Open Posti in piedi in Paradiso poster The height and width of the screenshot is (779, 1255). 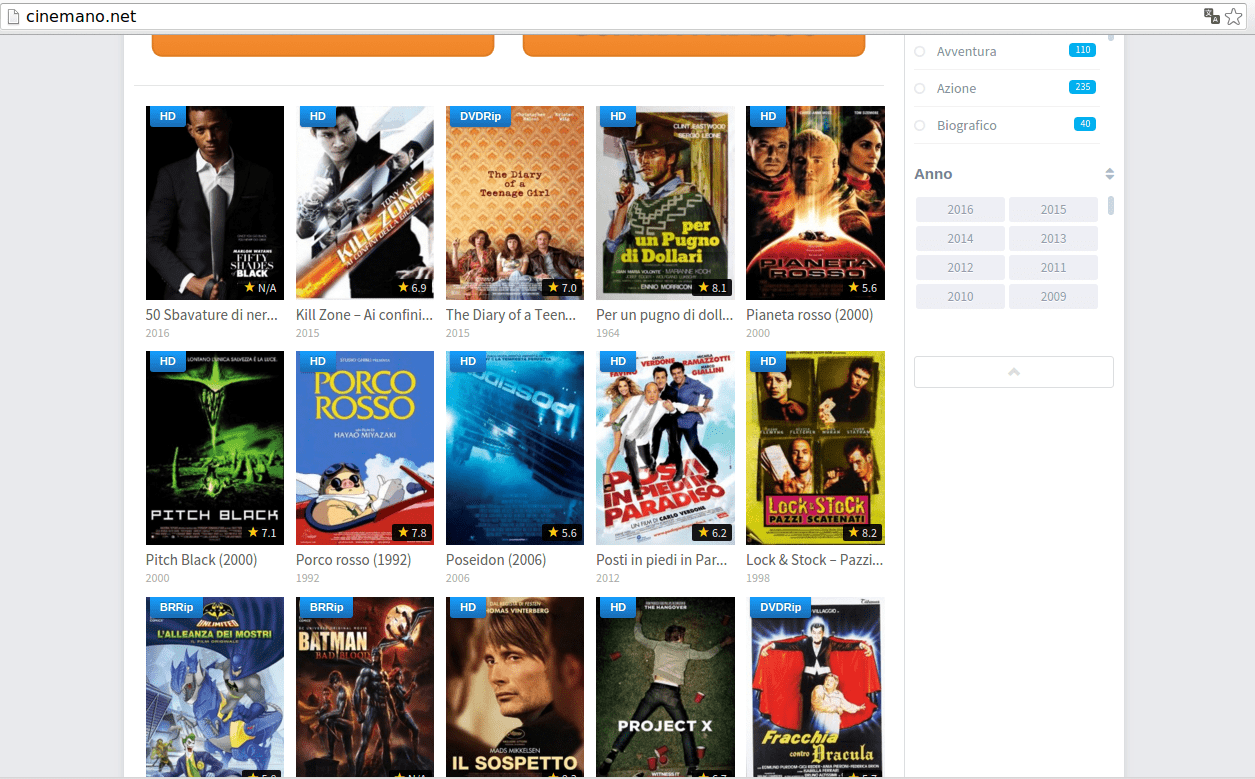665,448
